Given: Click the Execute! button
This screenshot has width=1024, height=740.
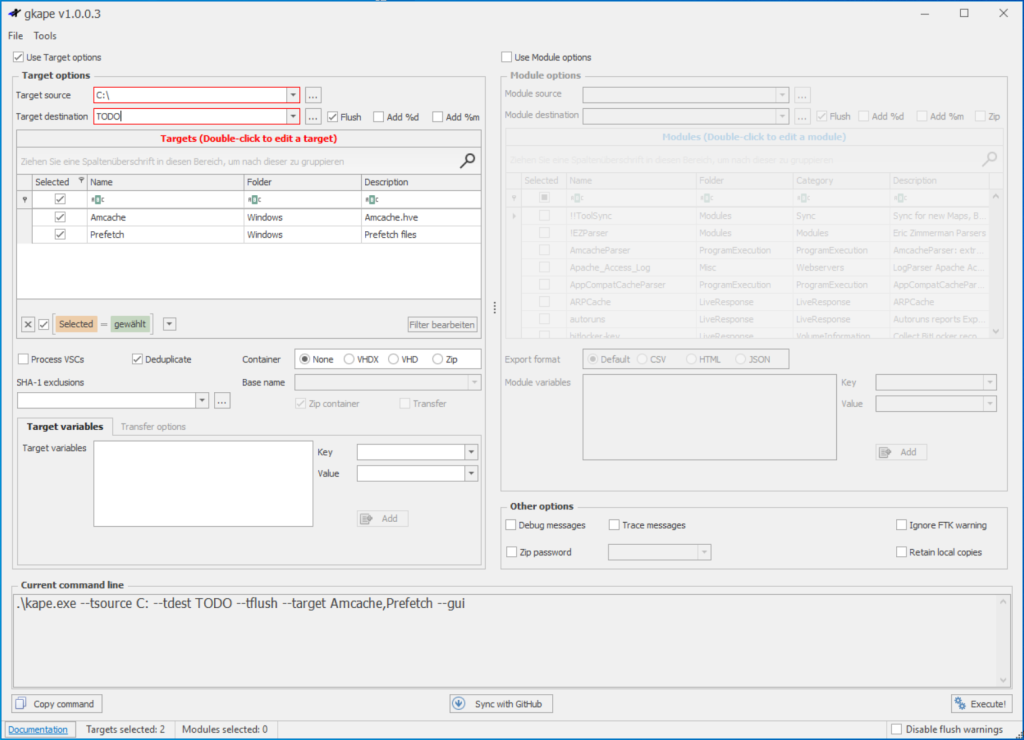Looking at the screenshot, I should tap(982, 703).
